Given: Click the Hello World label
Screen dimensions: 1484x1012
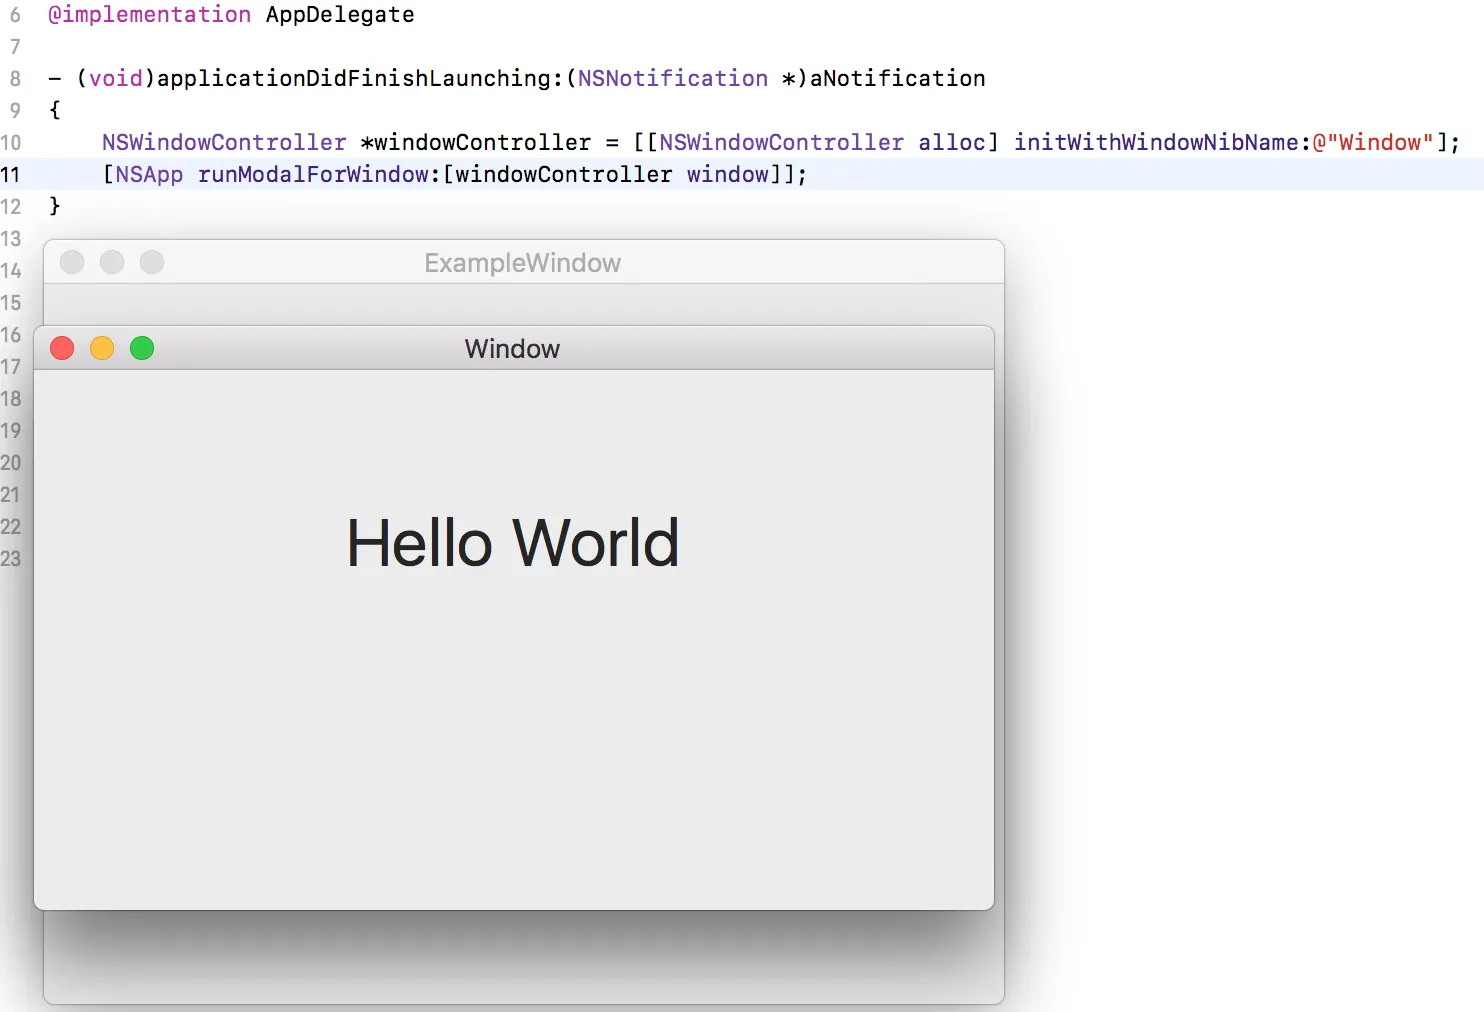Looking at the screenshot, I should click(513, 543).
